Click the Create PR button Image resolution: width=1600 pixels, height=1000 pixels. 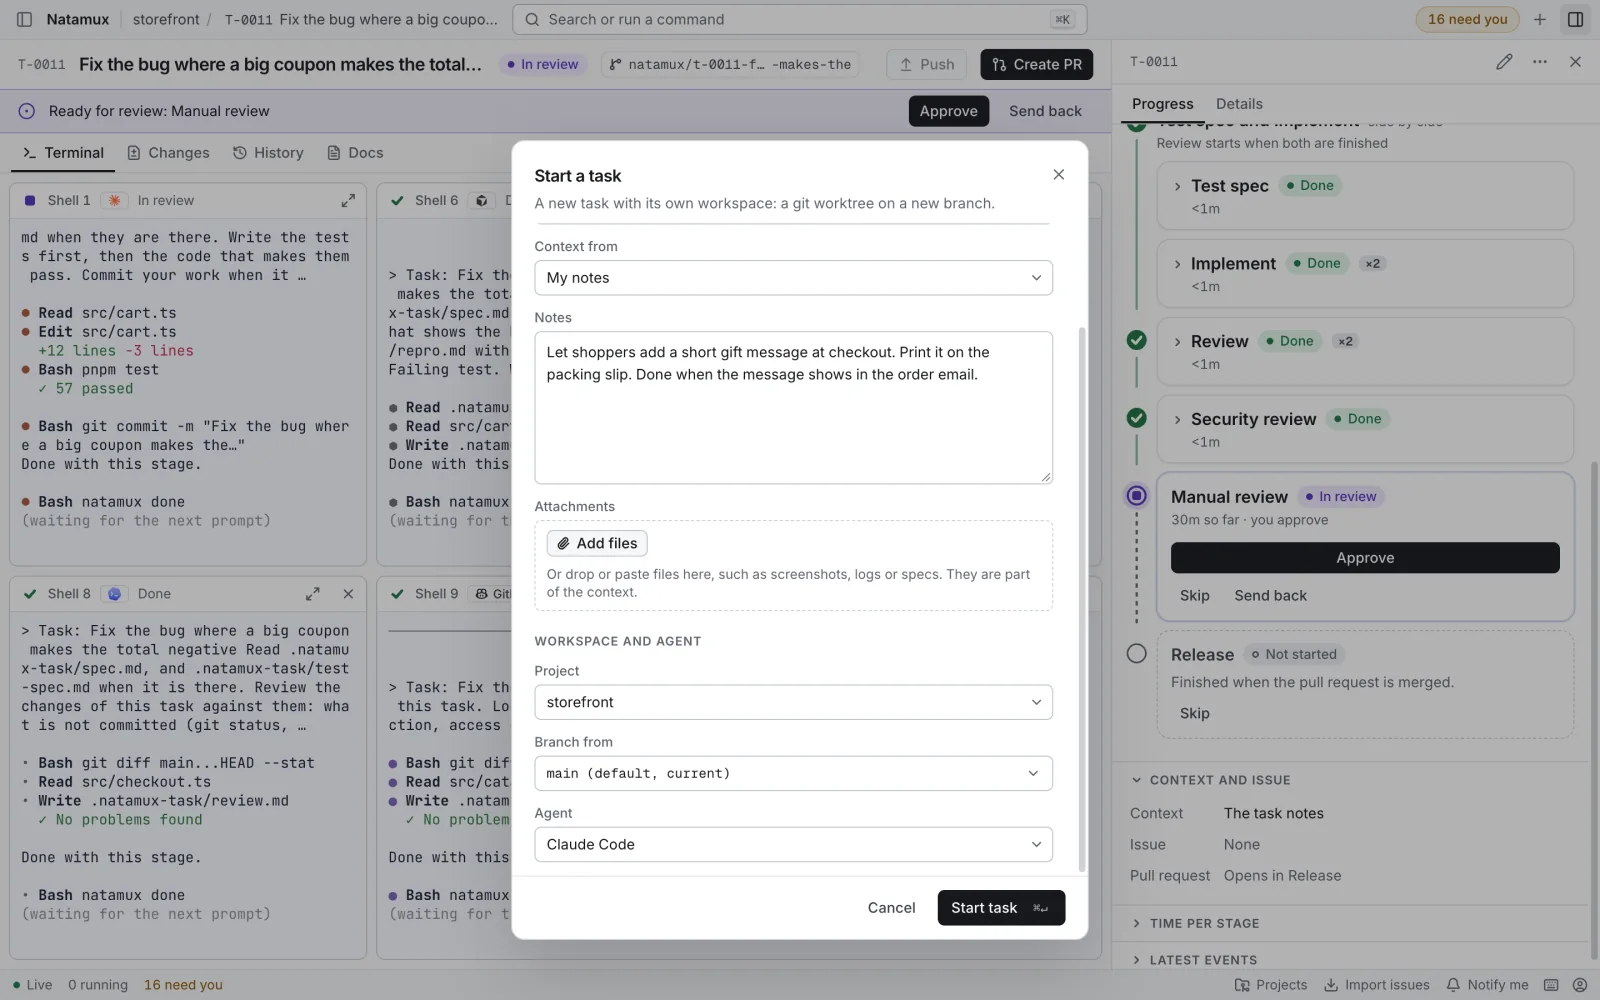pyautogui.click(x=1036, y=64)
